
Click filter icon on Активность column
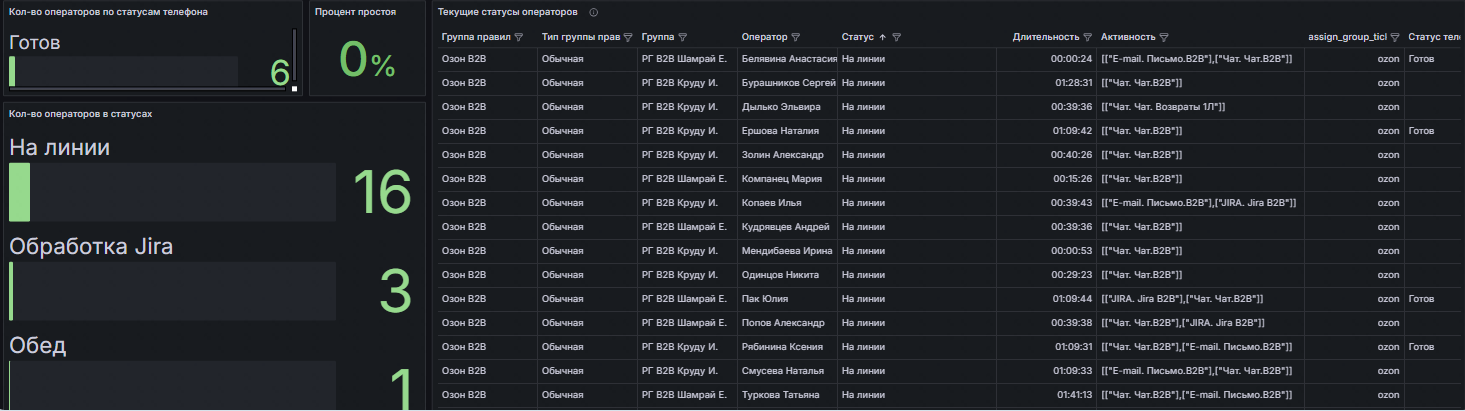tap(1165, 37)
